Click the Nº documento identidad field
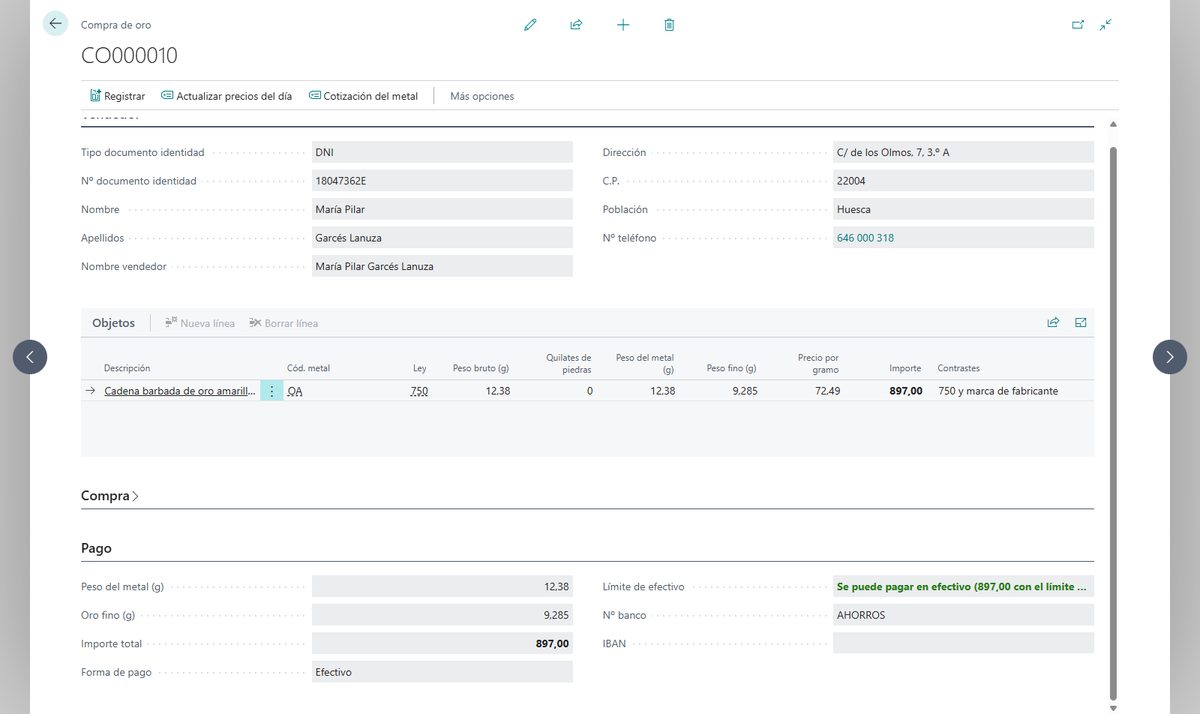Viewport: 1200px width, 714px height. (x=442, y=181)
